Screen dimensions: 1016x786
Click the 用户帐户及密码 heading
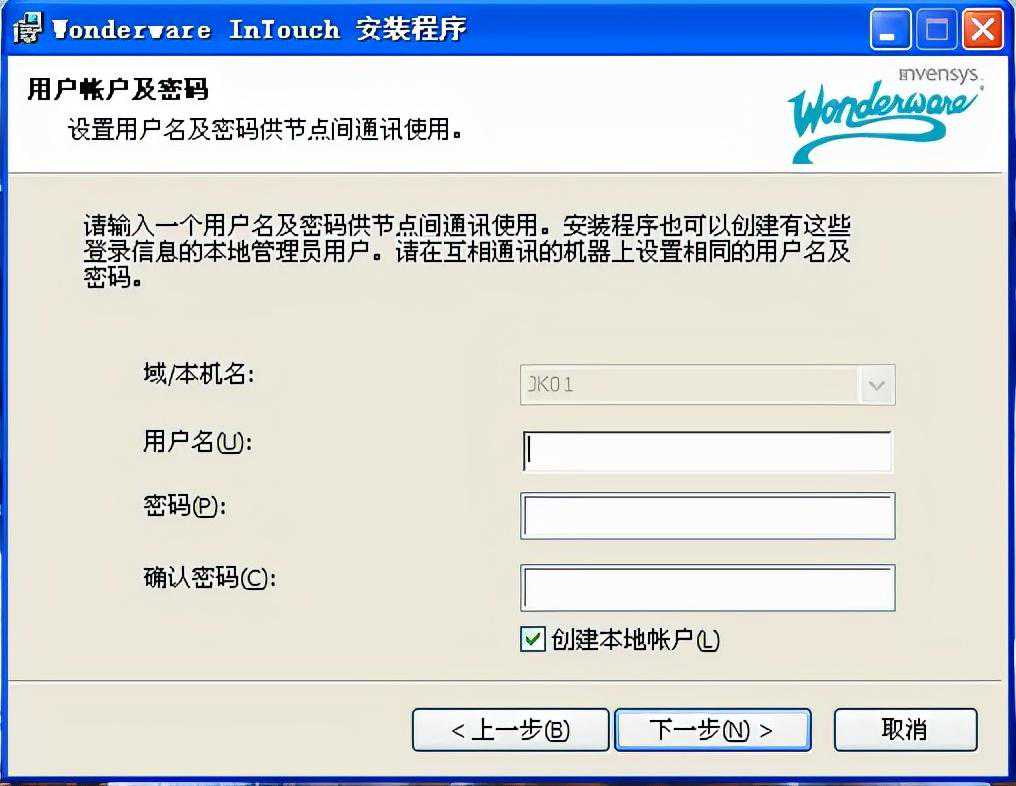118,89
